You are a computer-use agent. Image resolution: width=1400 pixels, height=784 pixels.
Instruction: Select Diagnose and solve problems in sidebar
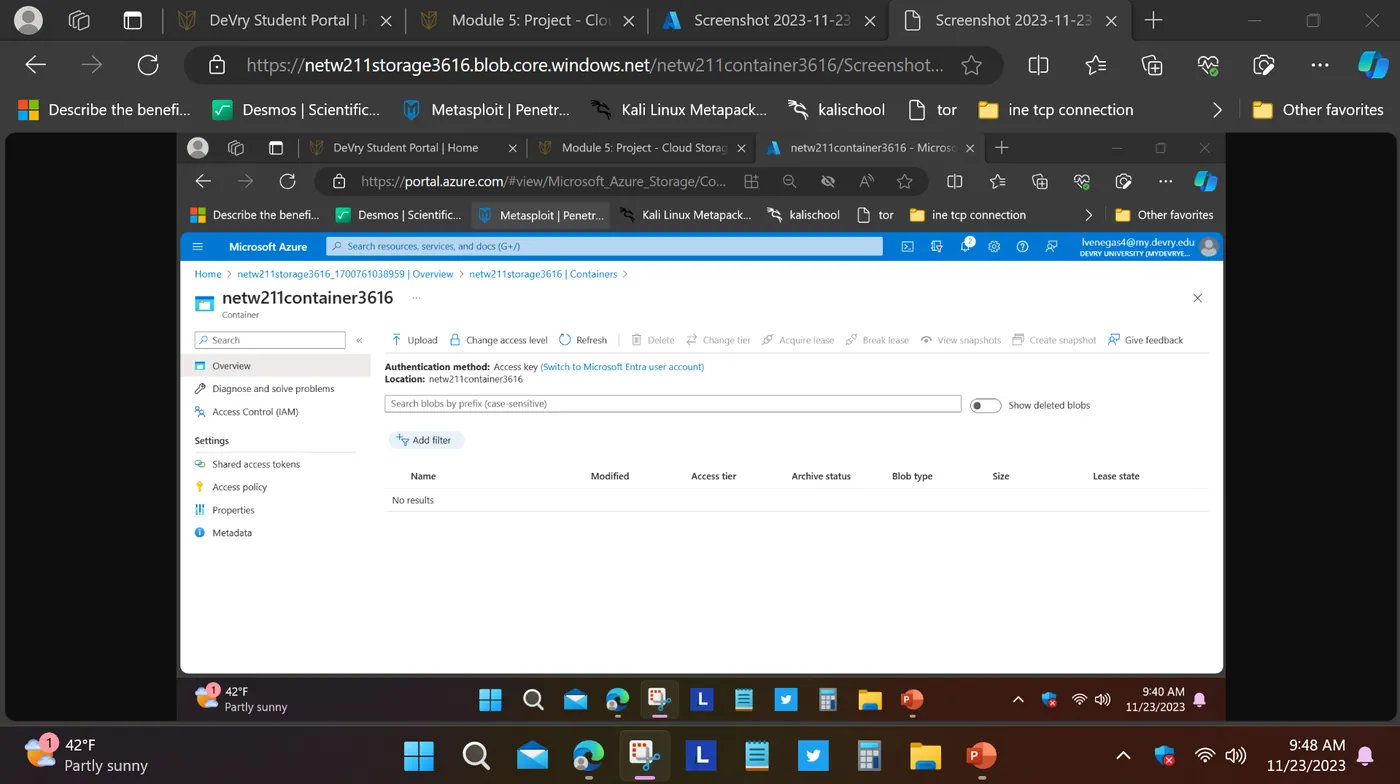(x=273, y=389)
